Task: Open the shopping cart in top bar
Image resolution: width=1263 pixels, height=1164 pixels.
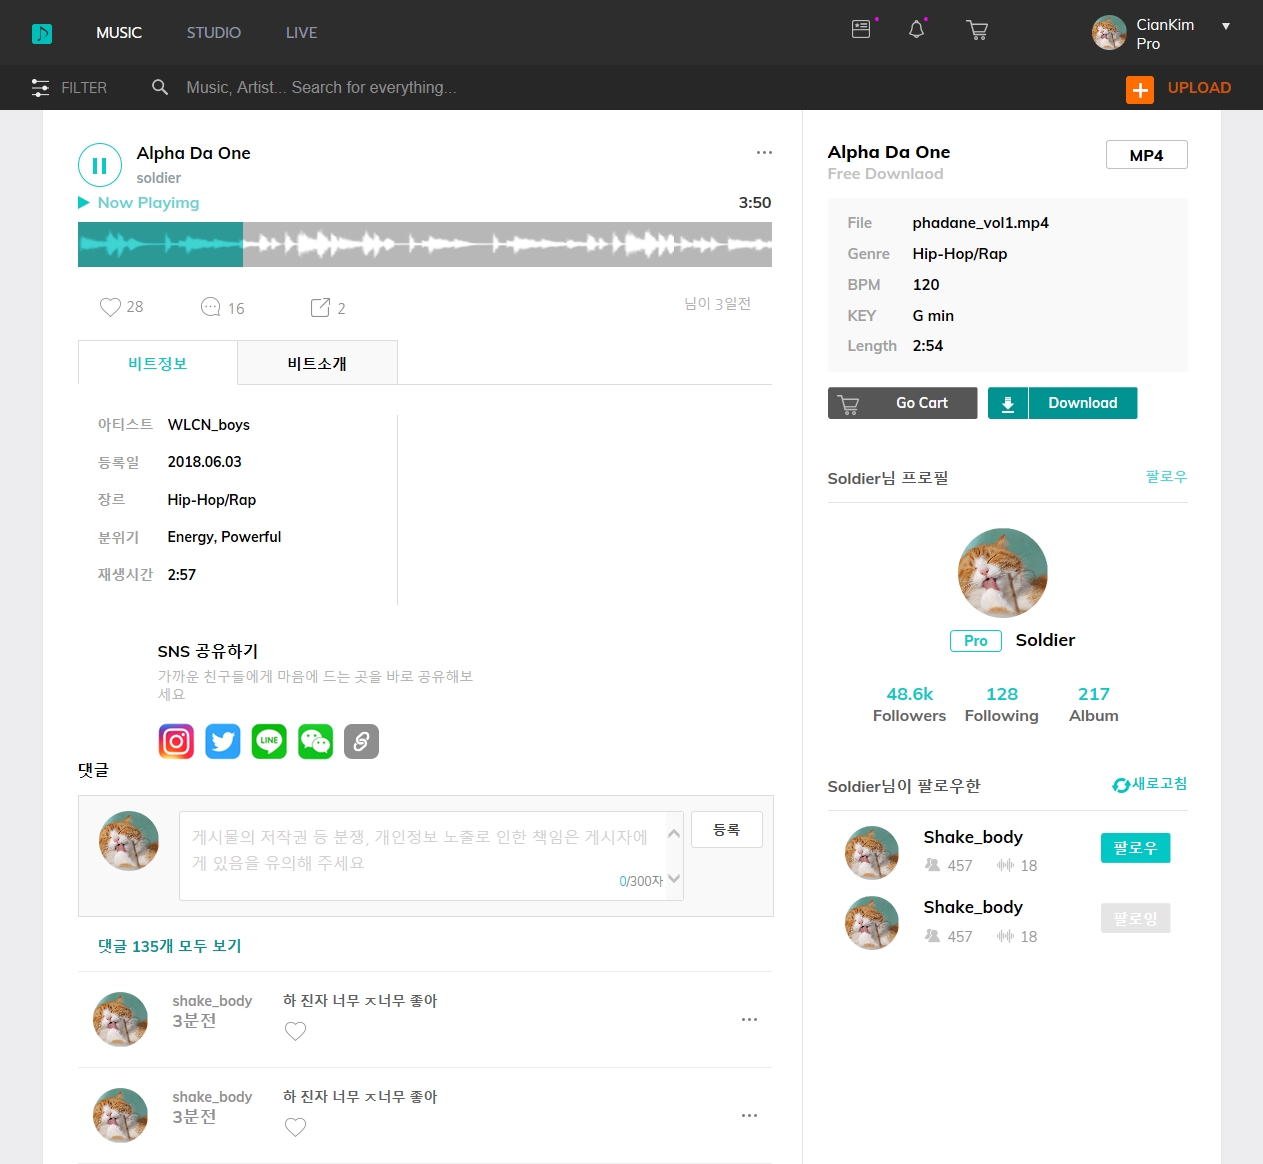Action: coord(977,31)
